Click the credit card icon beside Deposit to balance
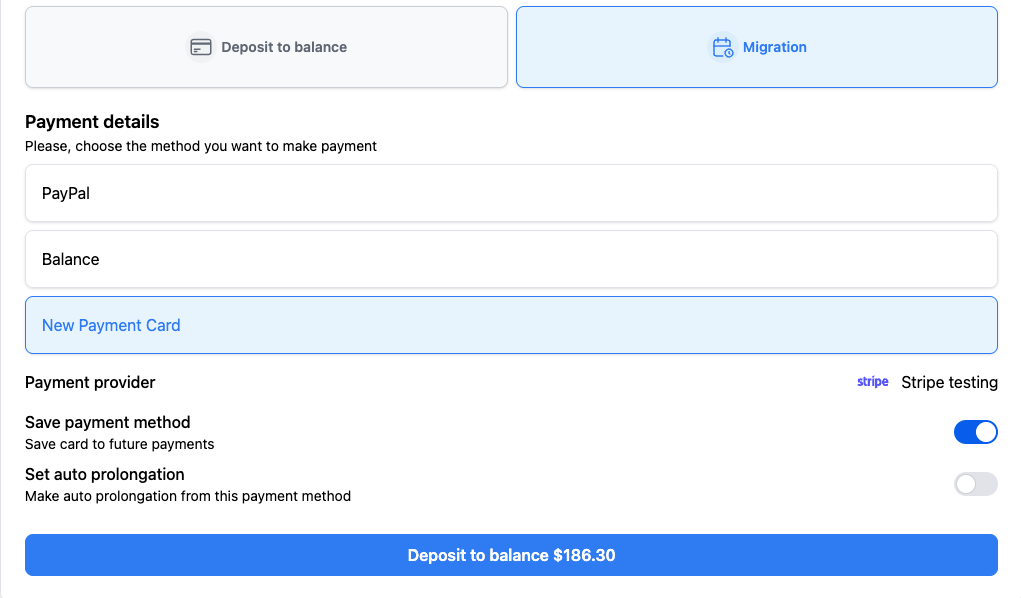1021x598 pixels. (x=201, y=47)
